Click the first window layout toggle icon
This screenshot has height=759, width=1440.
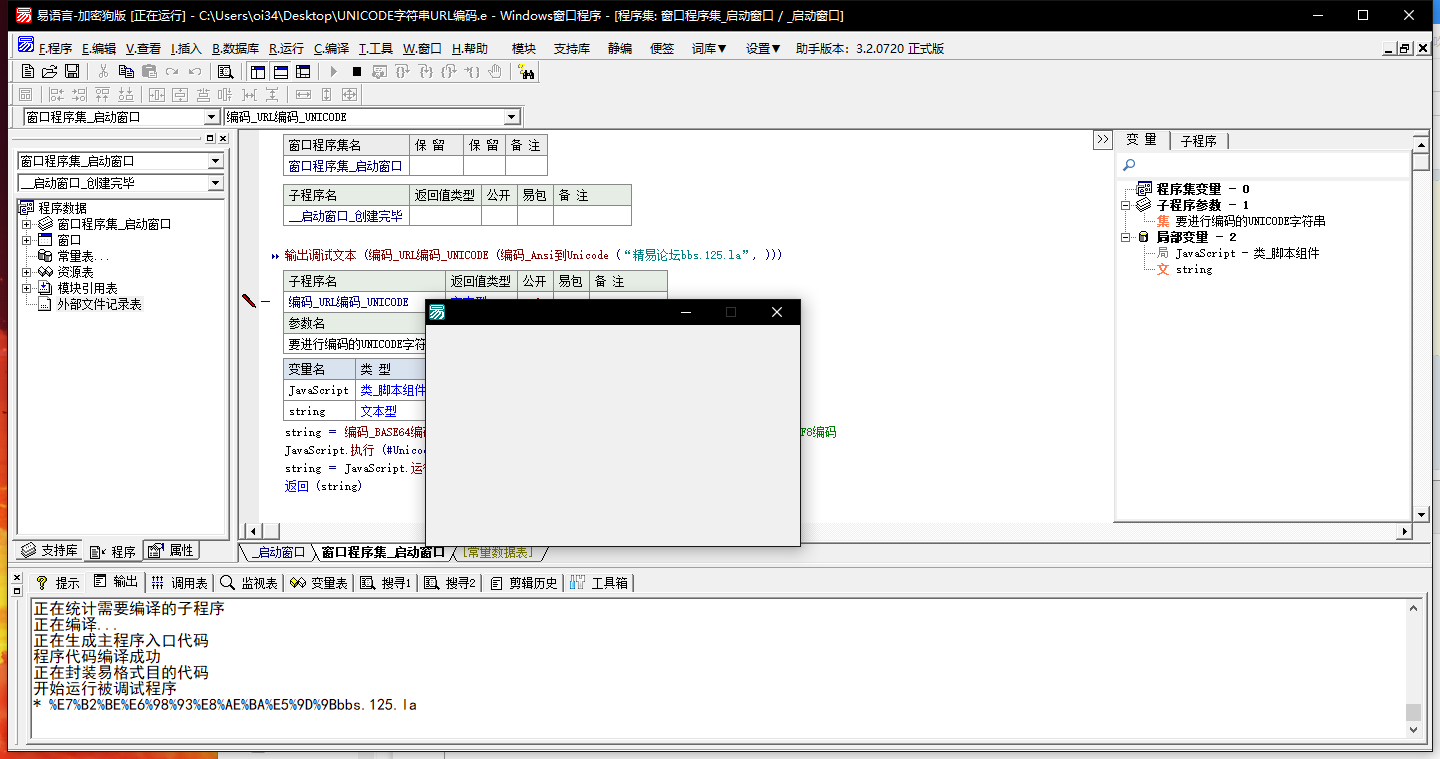click(x=258, y=71)
